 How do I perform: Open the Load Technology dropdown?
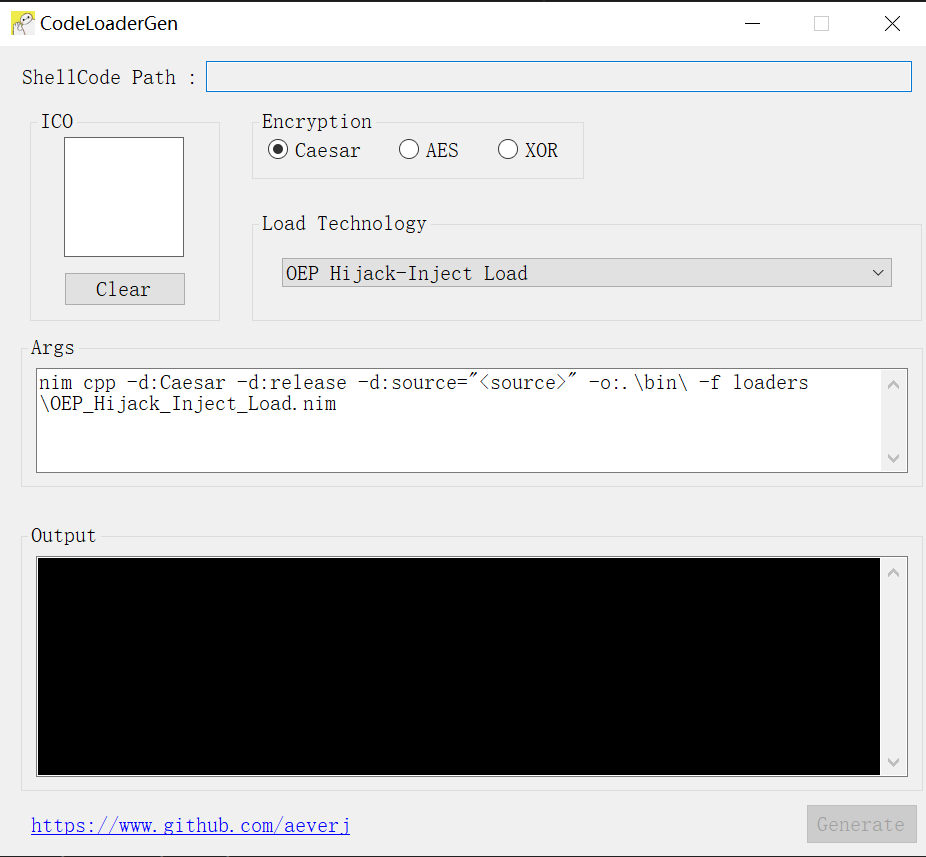[586, 272]
